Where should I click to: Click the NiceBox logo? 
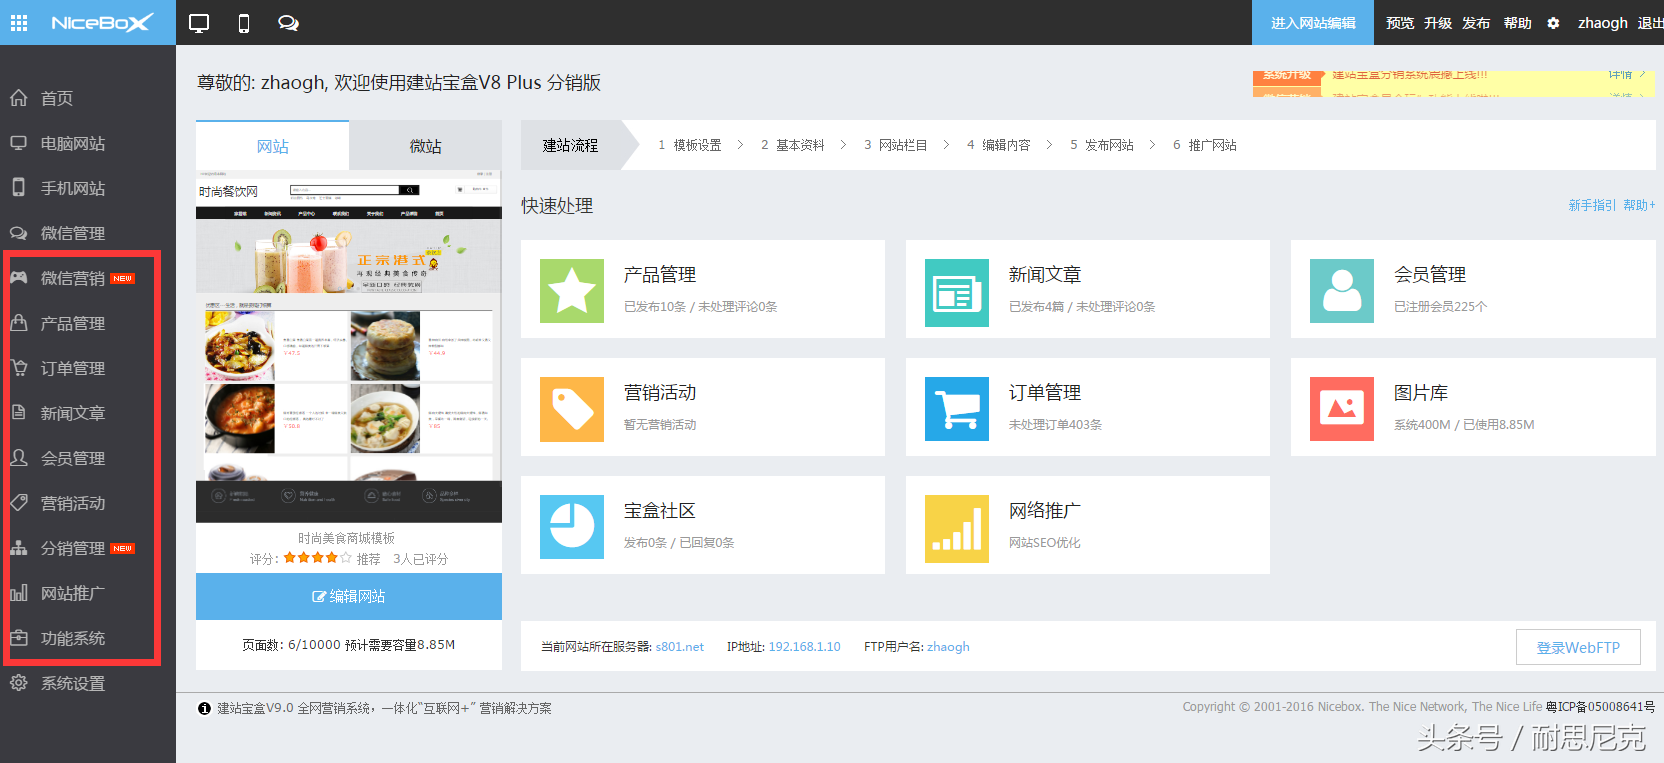click(x=102, y=22)
